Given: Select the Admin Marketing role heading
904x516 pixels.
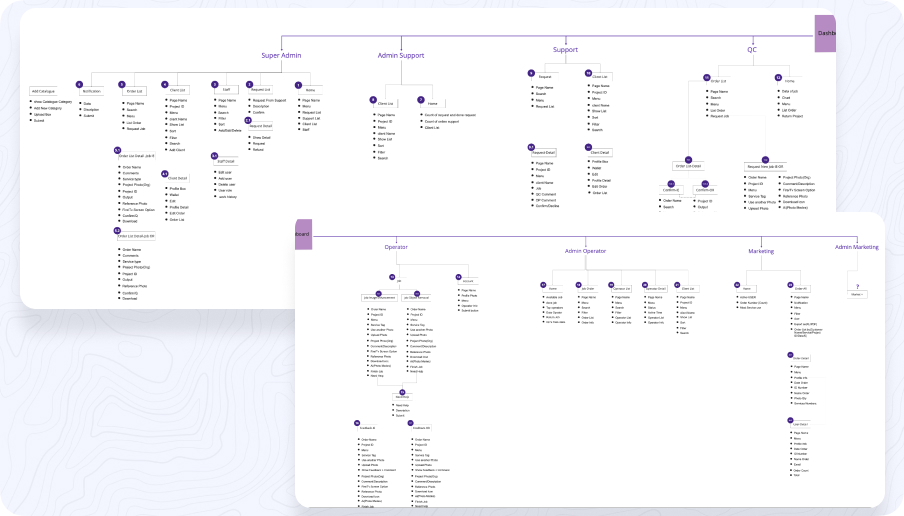Looking at the screenshot, I should tap(856, 247).
